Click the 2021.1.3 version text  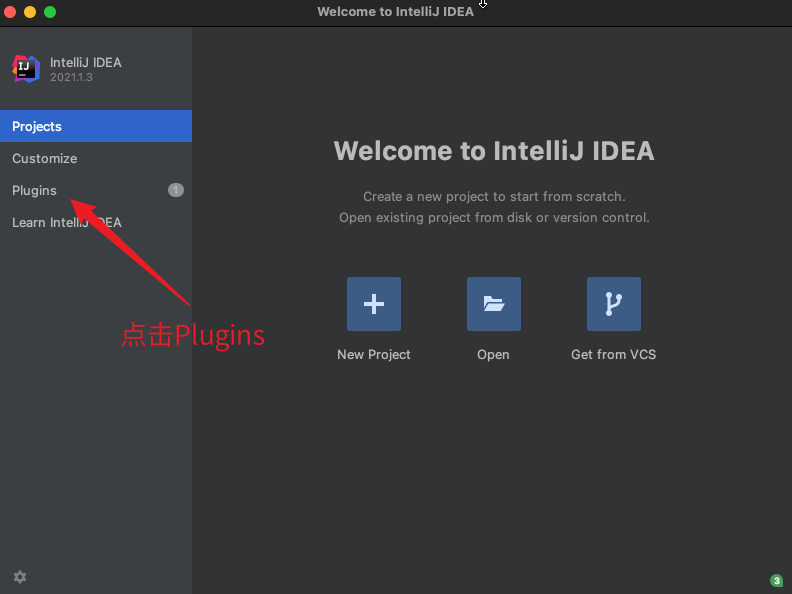pos(71,78)
